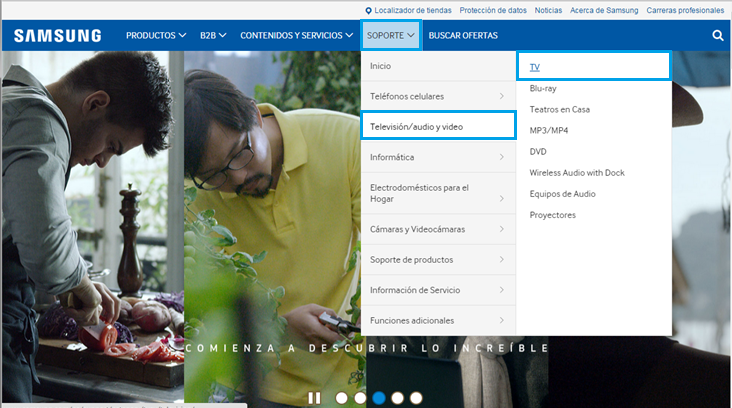Viewport: 732px width, 408px height.
Task: Open Acerca de Samsung link
Action: 604,10
